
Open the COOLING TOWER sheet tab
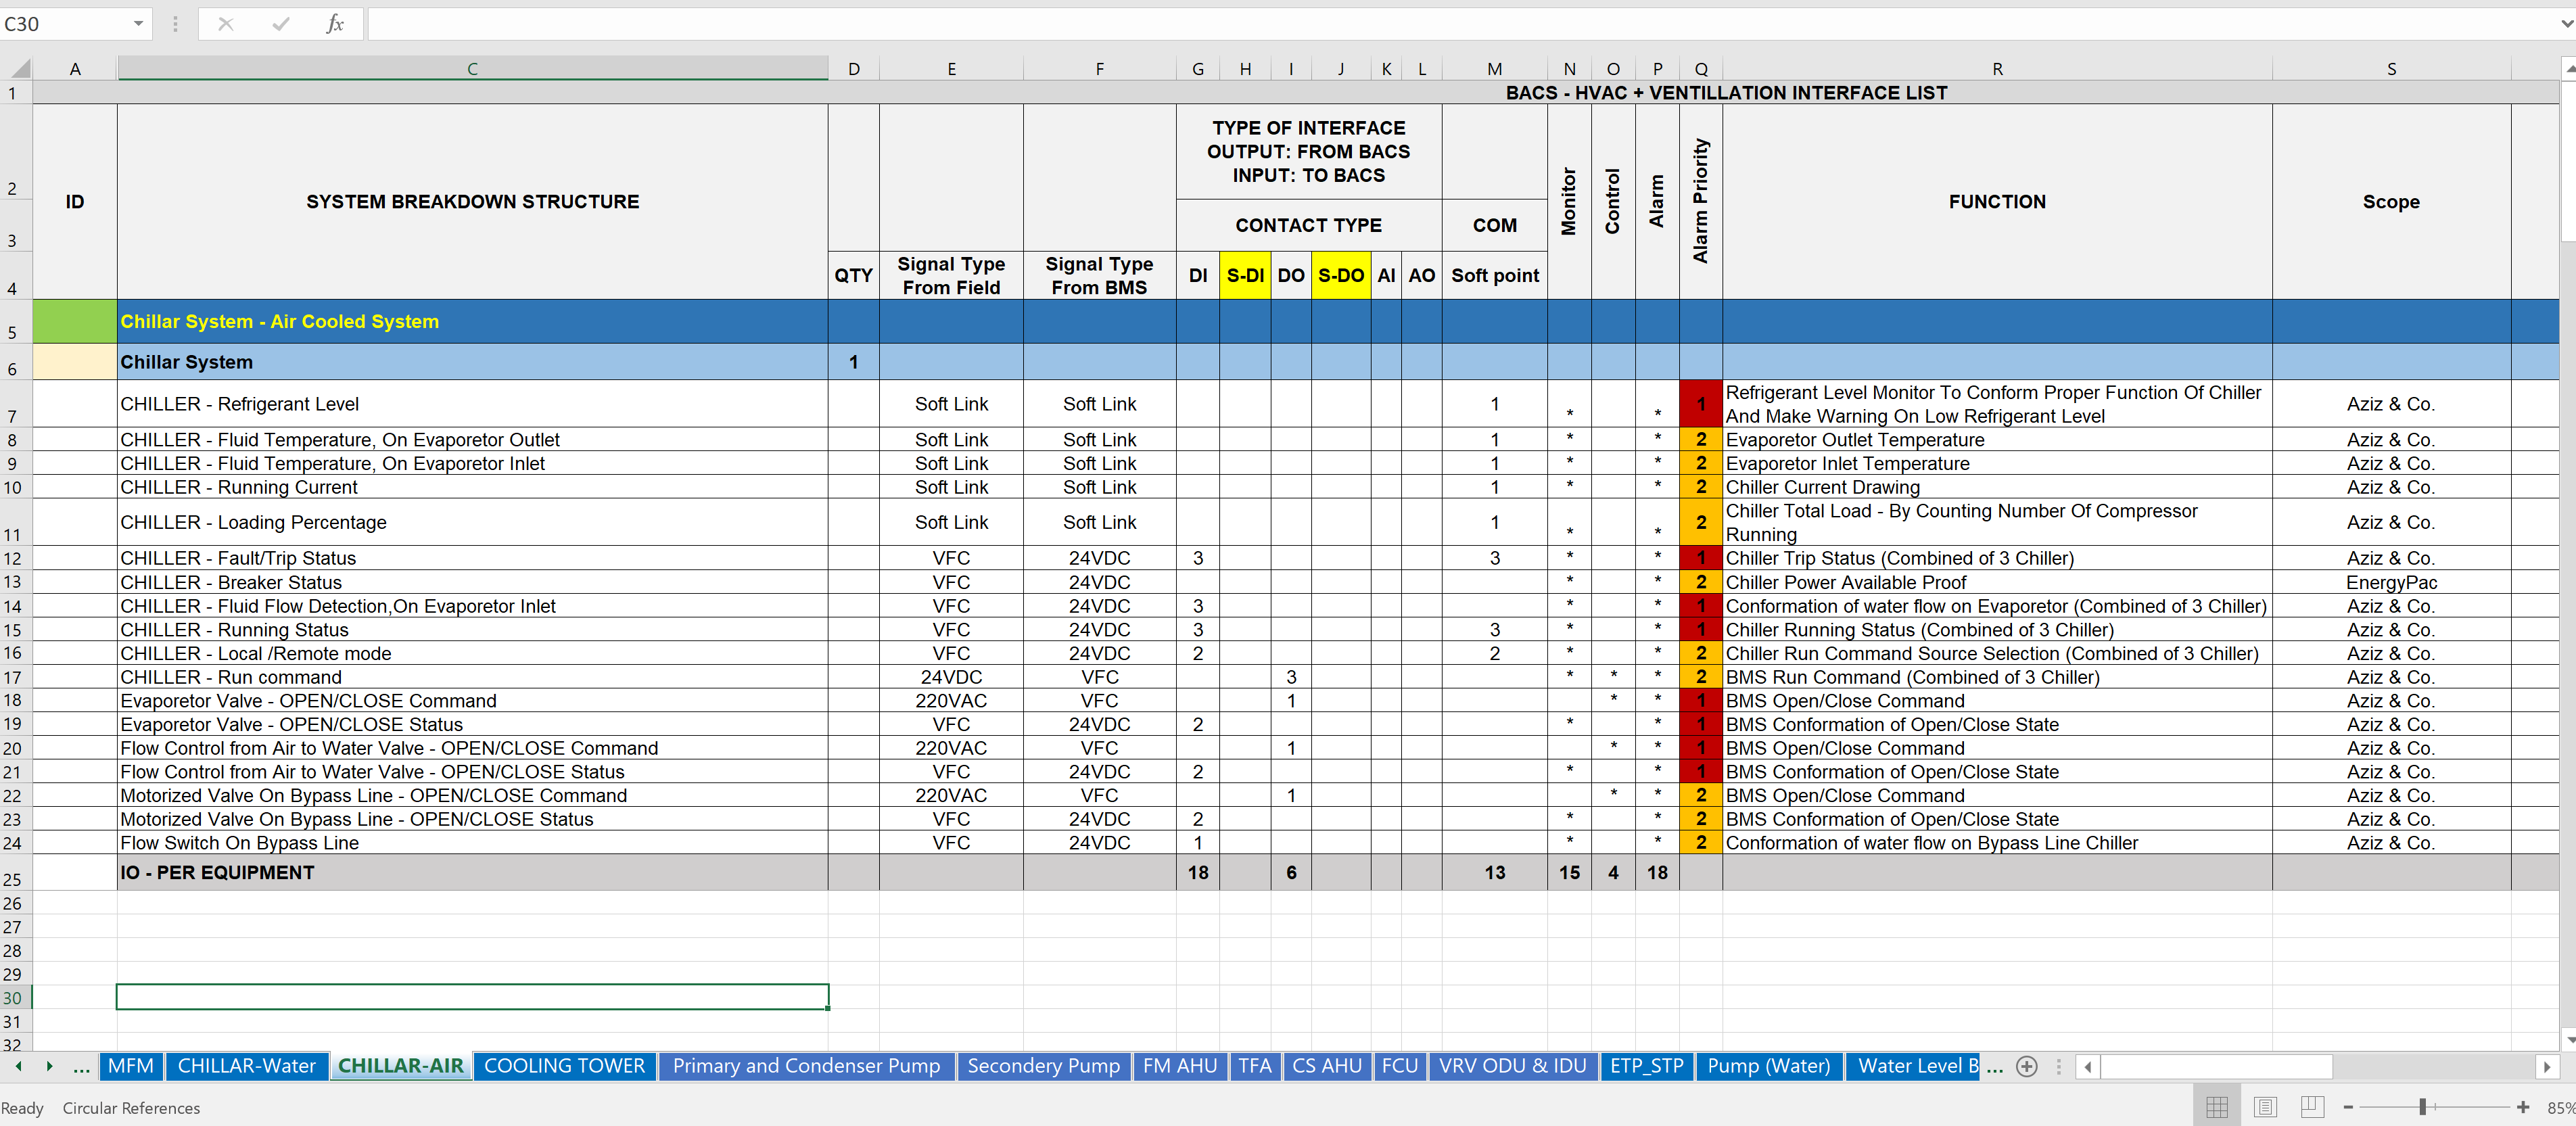564,1066
